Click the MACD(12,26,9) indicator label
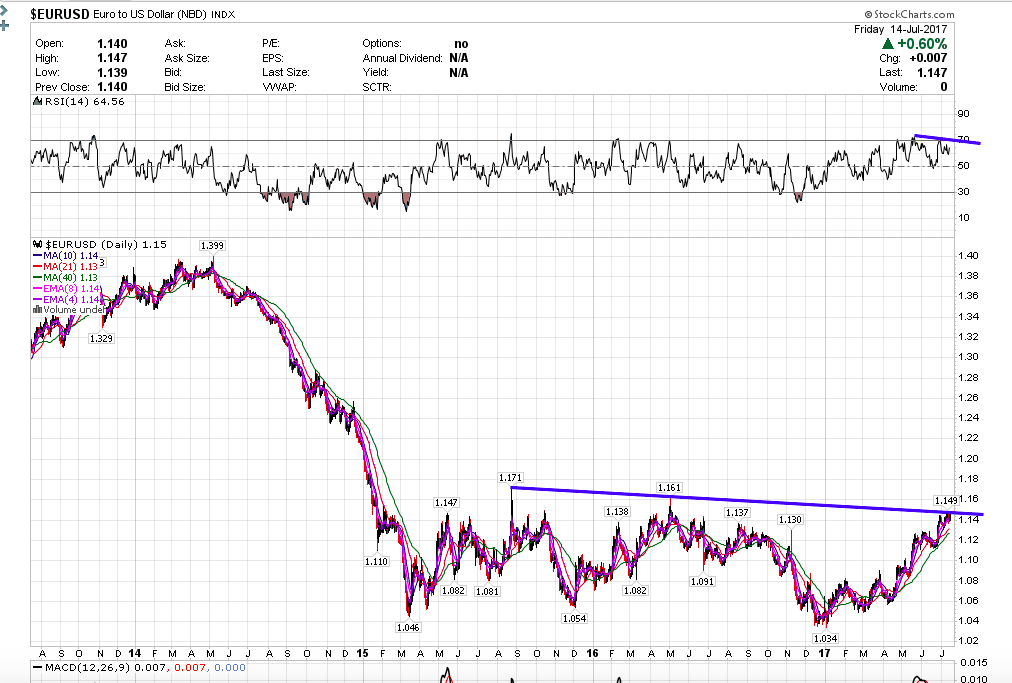1012x683 pixels. [86, 667]
